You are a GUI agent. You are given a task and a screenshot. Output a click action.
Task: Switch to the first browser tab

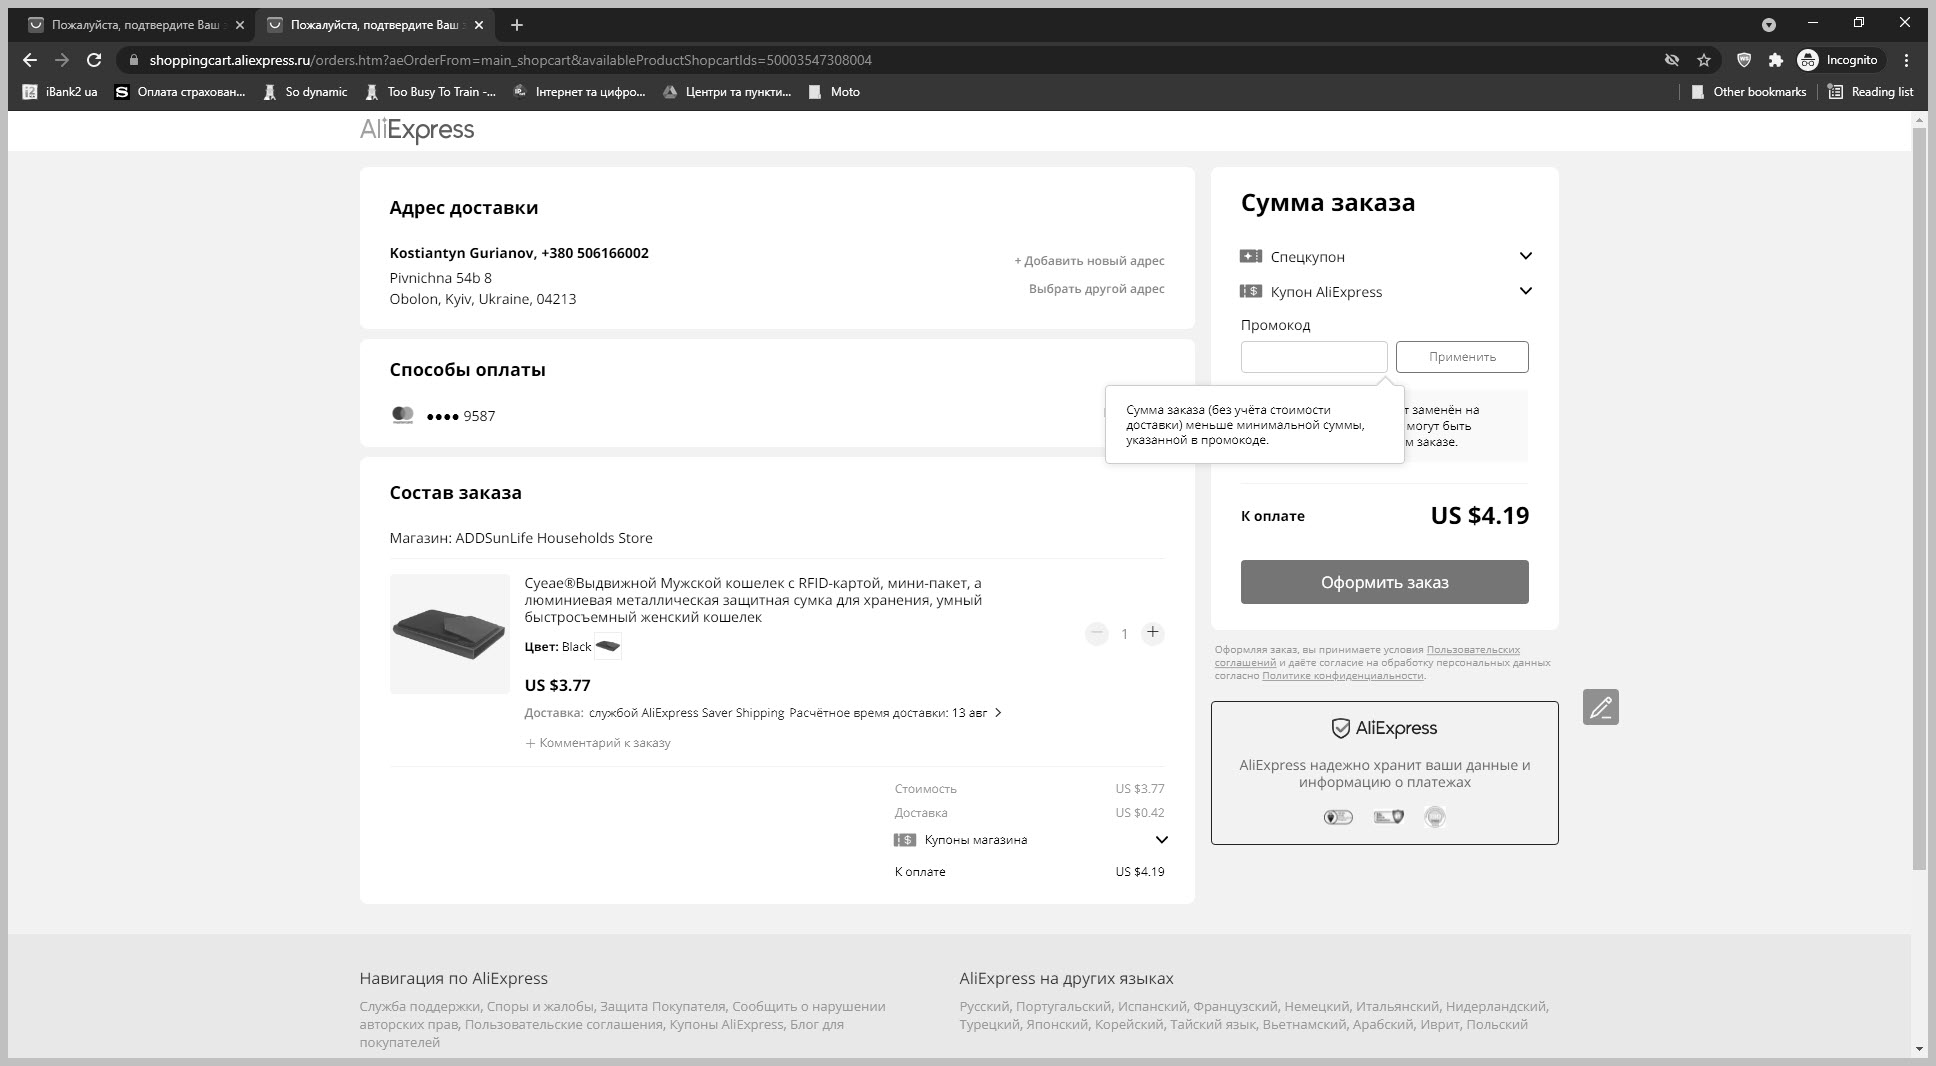135,25
